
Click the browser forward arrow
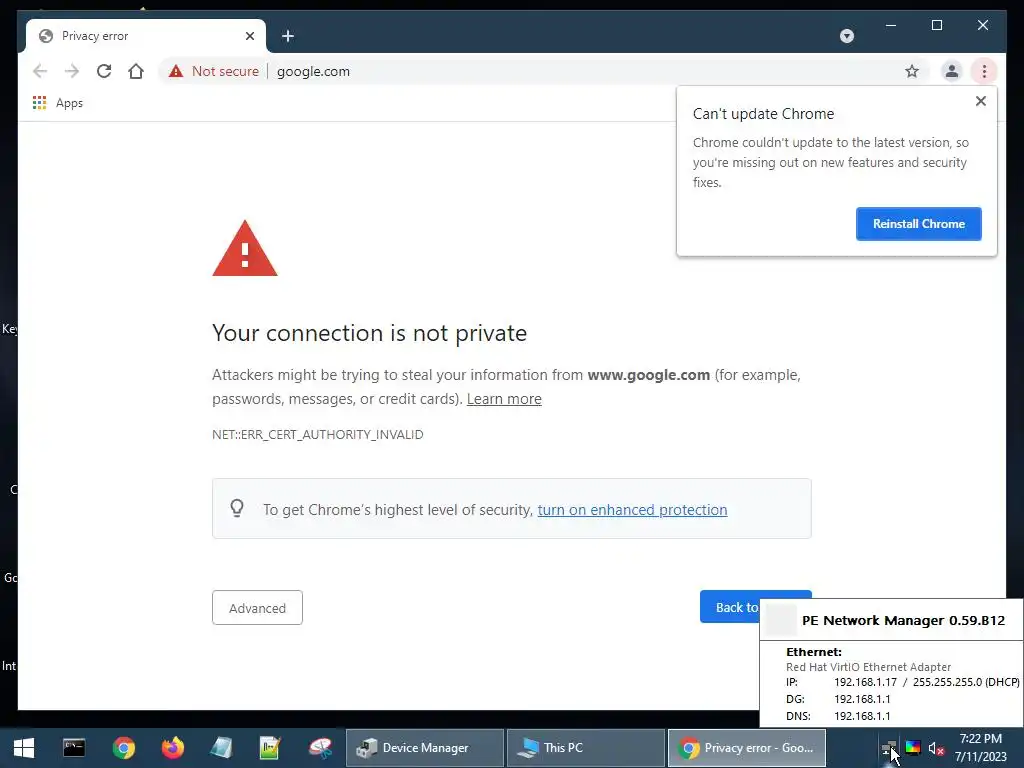(x=72, y=71)
